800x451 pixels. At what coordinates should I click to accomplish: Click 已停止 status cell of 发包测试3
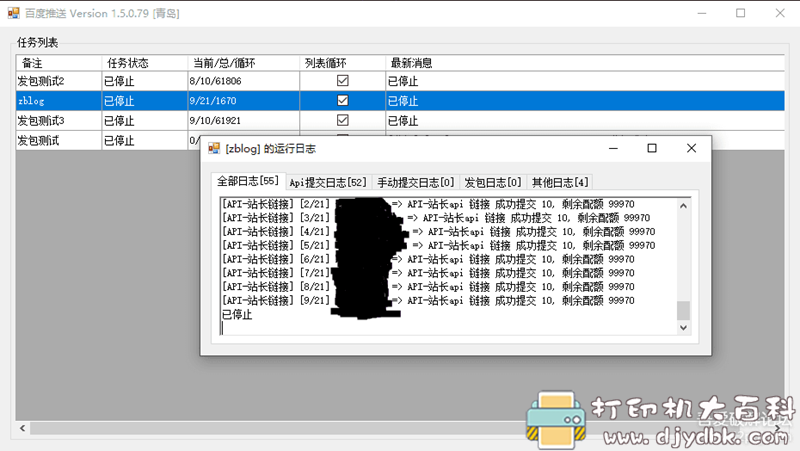click(x=145, y=121)
